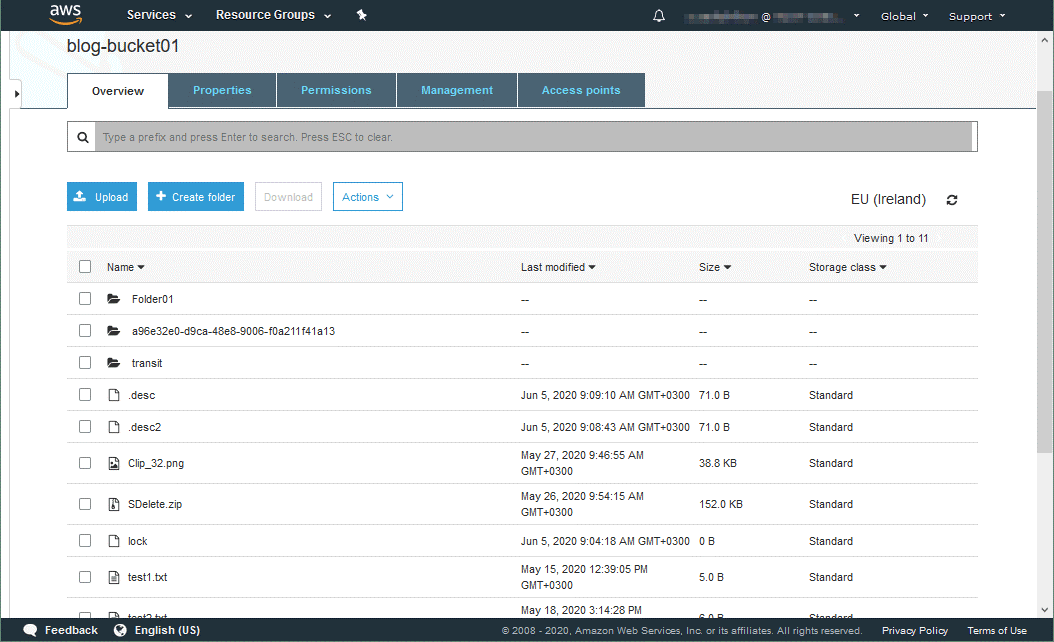Viewport: 1054px width, 642px height.
Task: Sort by Last modified column
Action: click(x=558, y=267)
